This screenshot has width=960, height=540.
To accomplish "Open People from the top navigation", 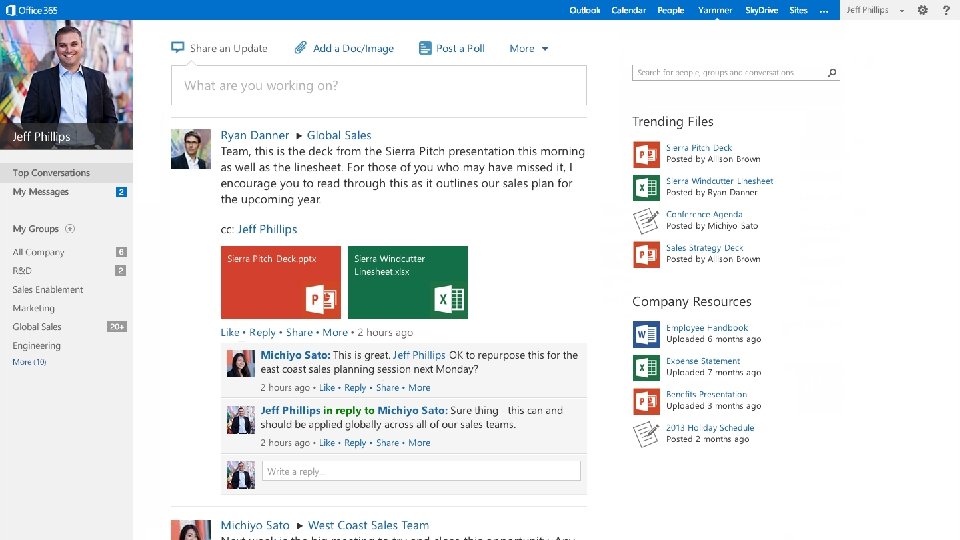I will point(671,10).
